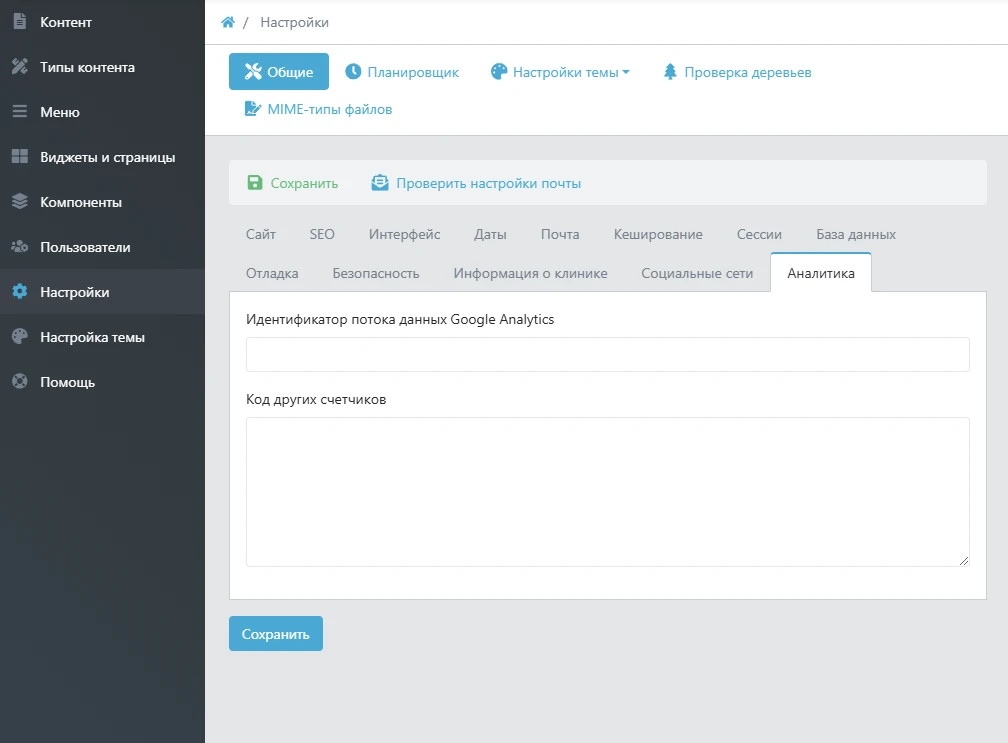Viewport: 1008px width, 743px height.
Task: Click the Content document icon in sidebar
Action: point(19,22)
